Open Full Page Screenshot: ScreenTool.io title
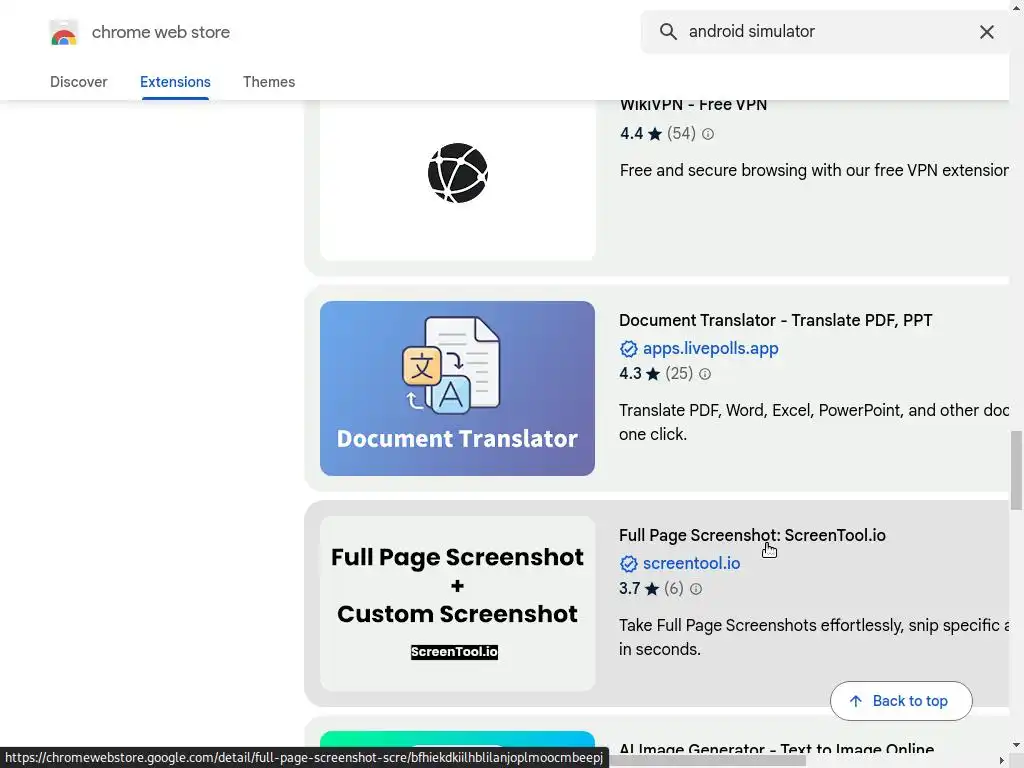 (x=752, y=536)
